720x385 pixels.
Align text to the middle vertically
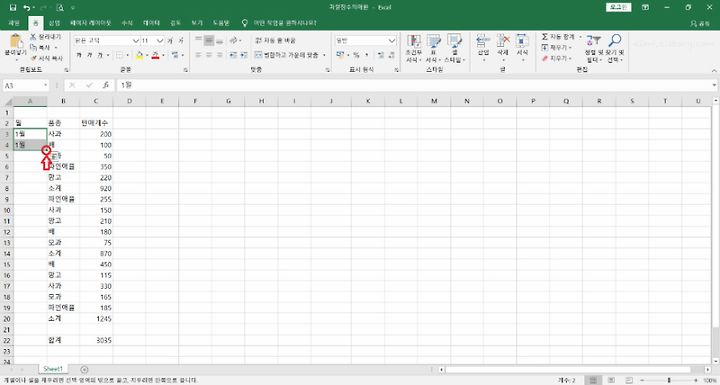pyautogui.click(x=209, y=40)
